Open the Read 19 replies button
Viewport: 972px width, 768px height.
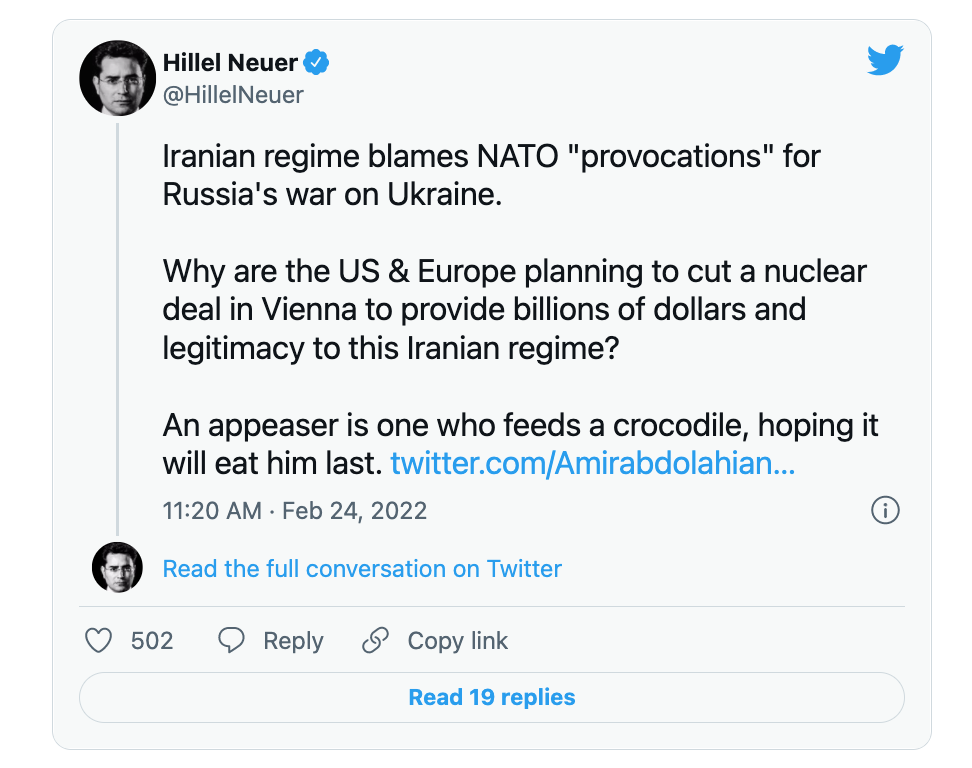pyautogui.click(x=492, y=697)
